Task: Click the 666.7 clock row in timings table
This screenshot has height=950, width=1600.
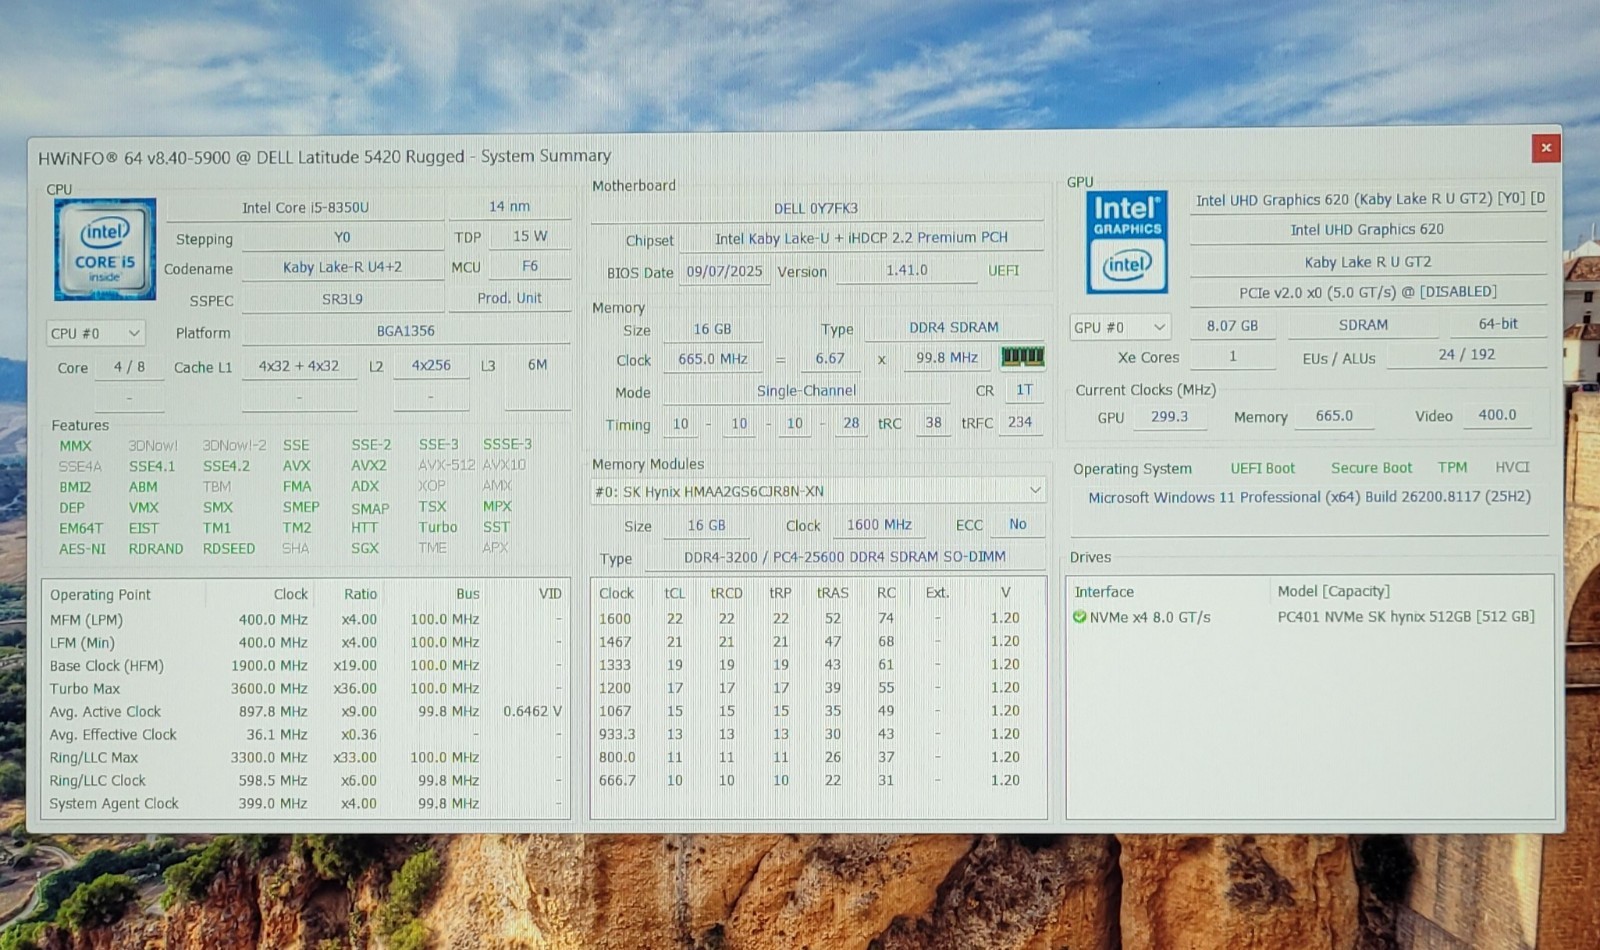Action: pos(816,781)
